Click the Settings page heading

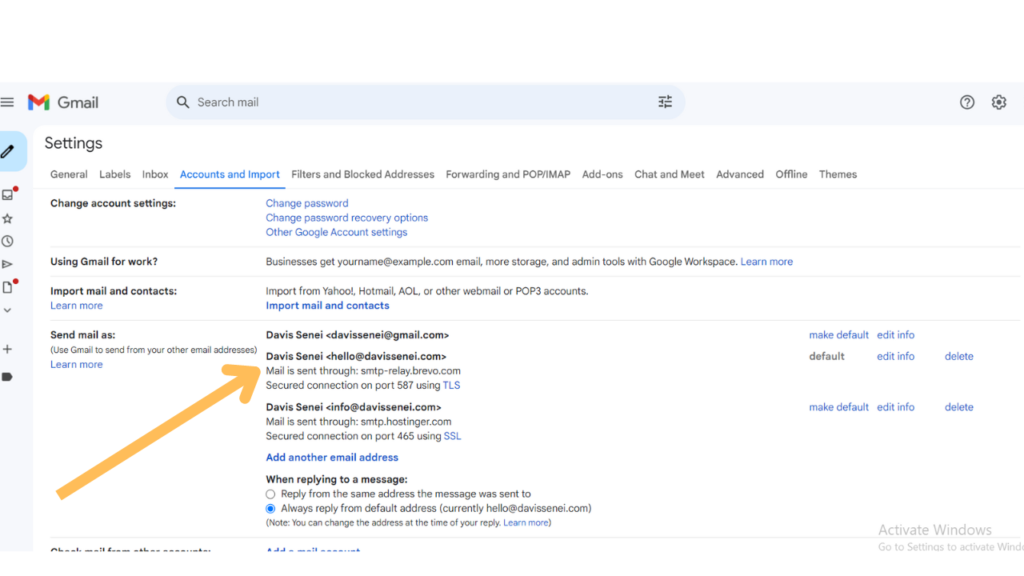(x=73, y=143)
